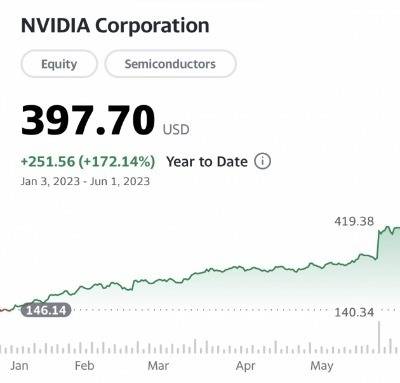Click the 146.14 starting price badge
400x383 pixels.
tap(46, 310)
